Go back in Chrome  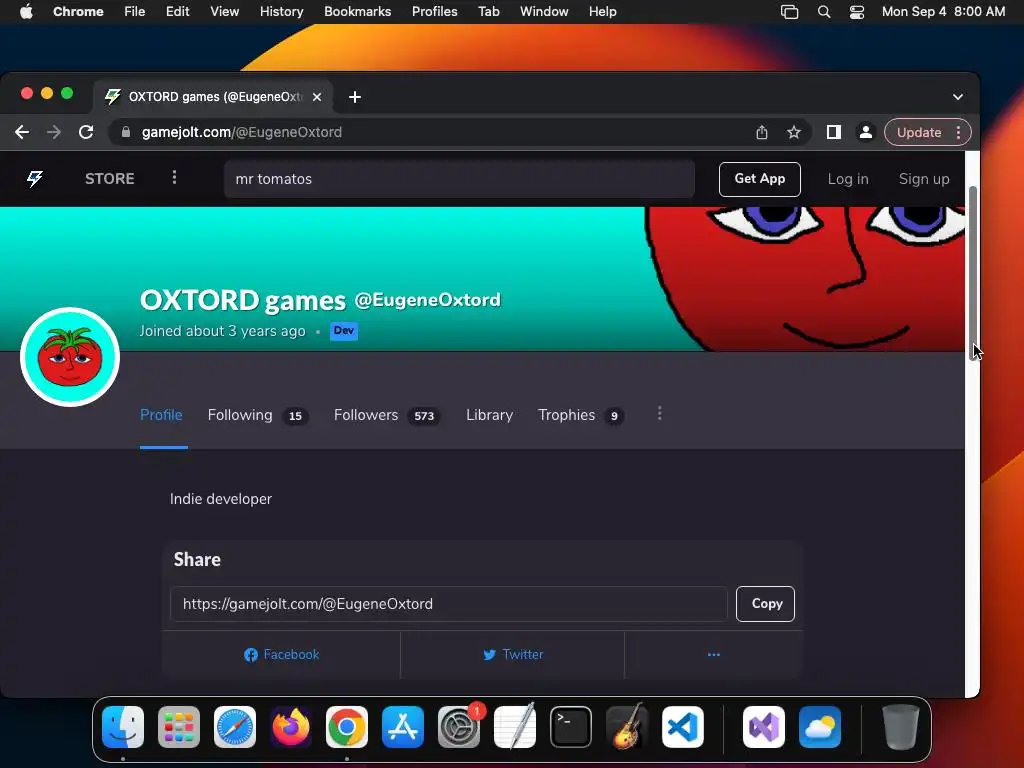22,132
